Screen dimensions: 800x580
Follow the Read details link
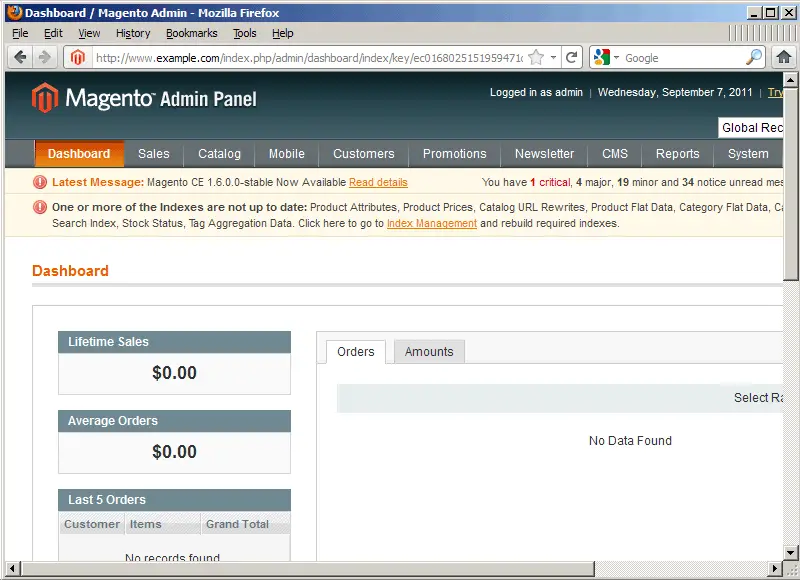coord(378,182)
